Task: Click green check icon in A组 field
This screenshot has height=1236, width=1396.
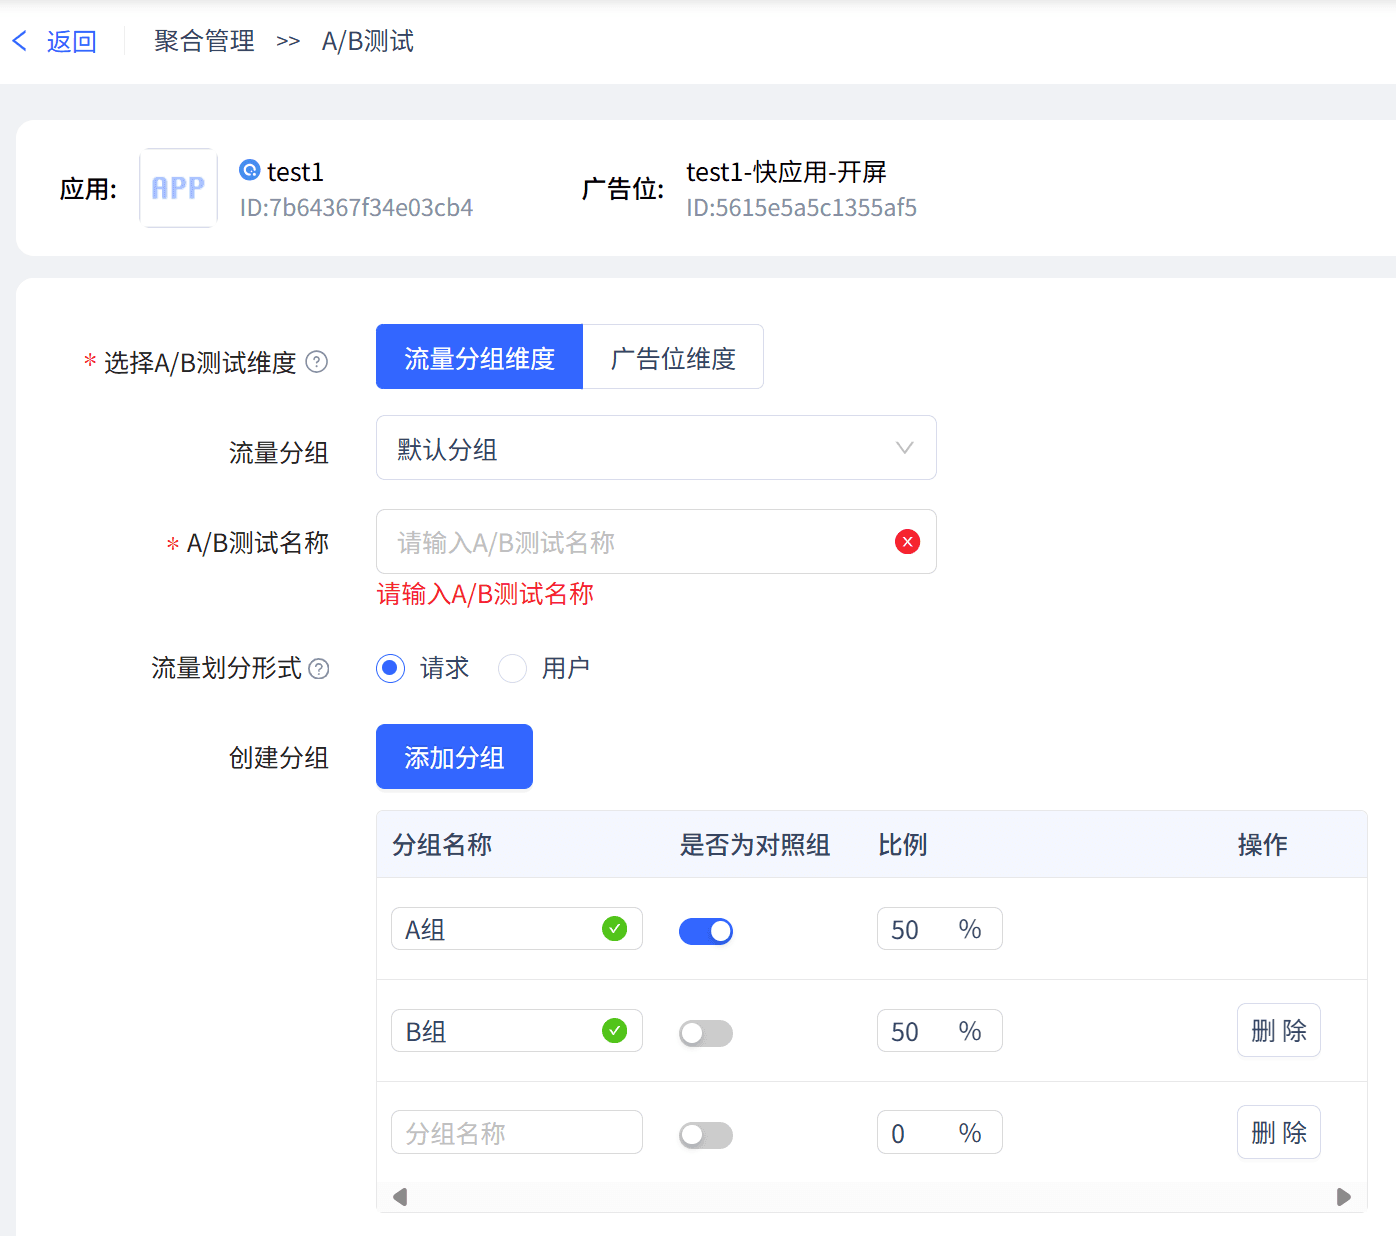Action: tap(614, 929)
